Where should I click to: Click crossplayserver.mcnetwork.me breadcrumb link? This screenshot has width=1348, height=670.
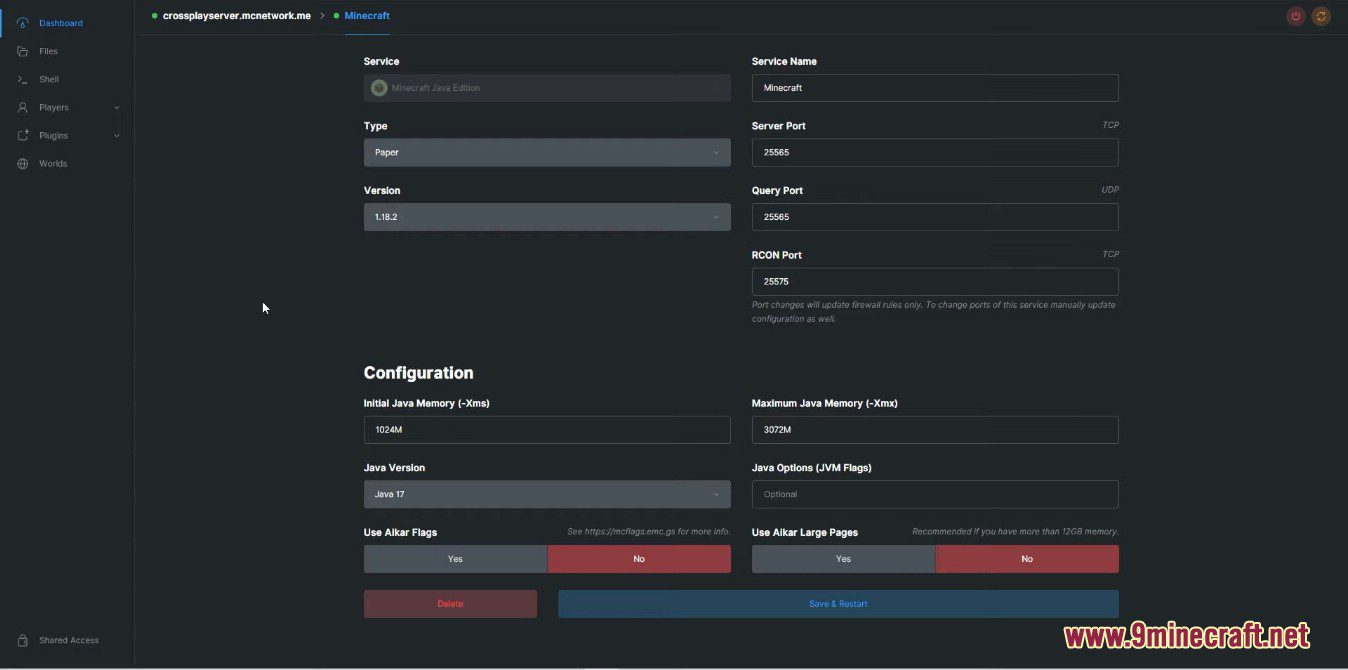point(237,16)
